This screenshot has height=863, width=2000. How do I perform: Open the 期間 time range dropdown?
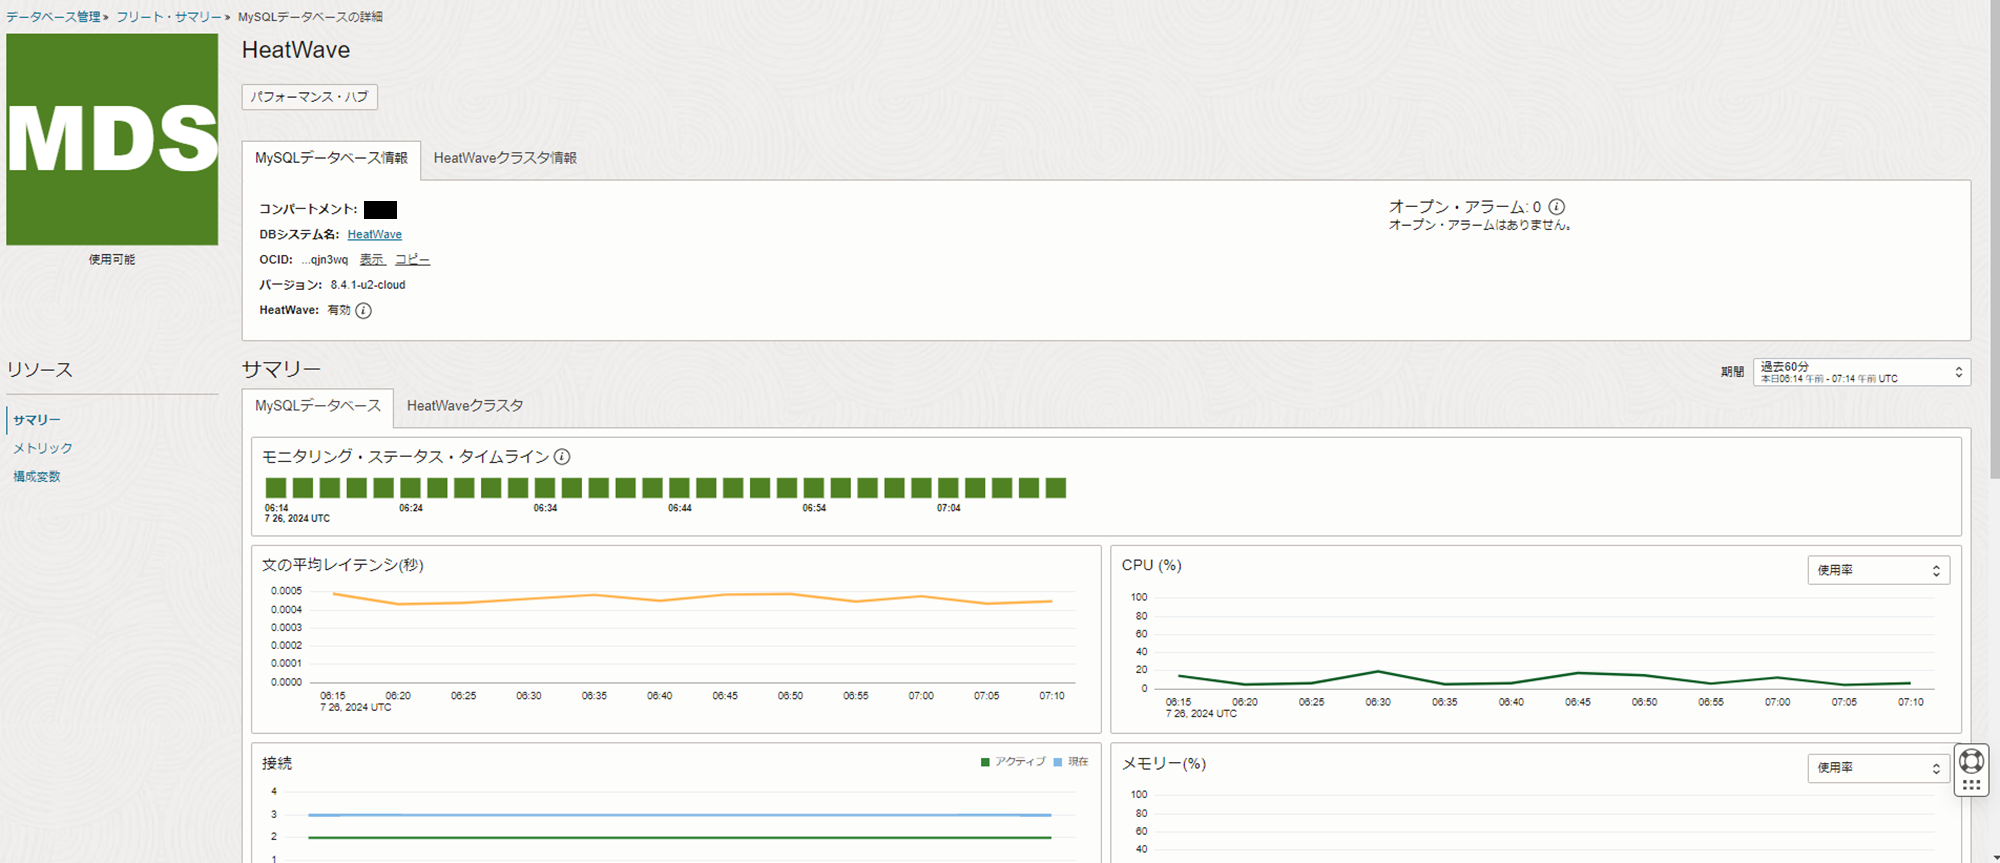click(1862, 372)
